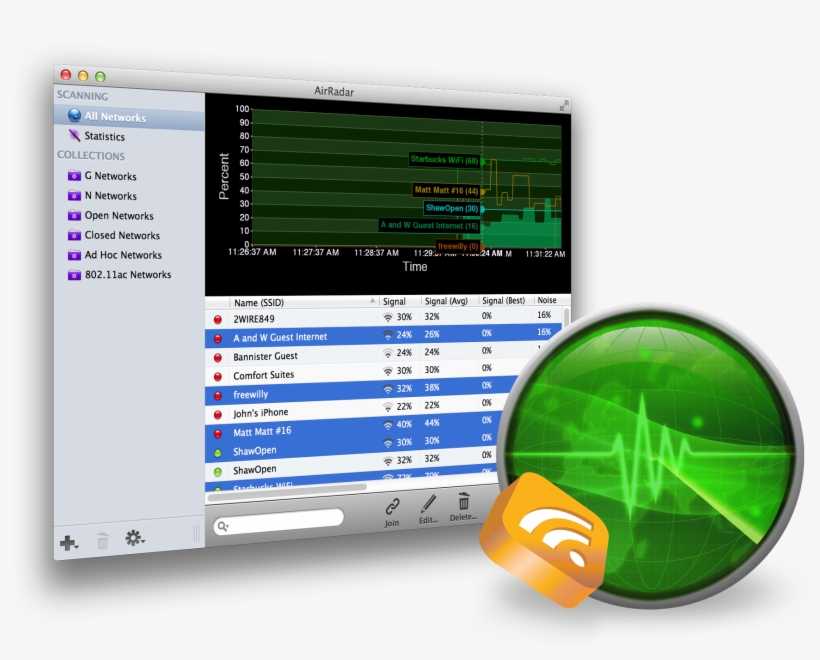This screenshot has width=820, height=660.
Task: Click the freewilly (0) graph label
Action: tap(458, 246)
